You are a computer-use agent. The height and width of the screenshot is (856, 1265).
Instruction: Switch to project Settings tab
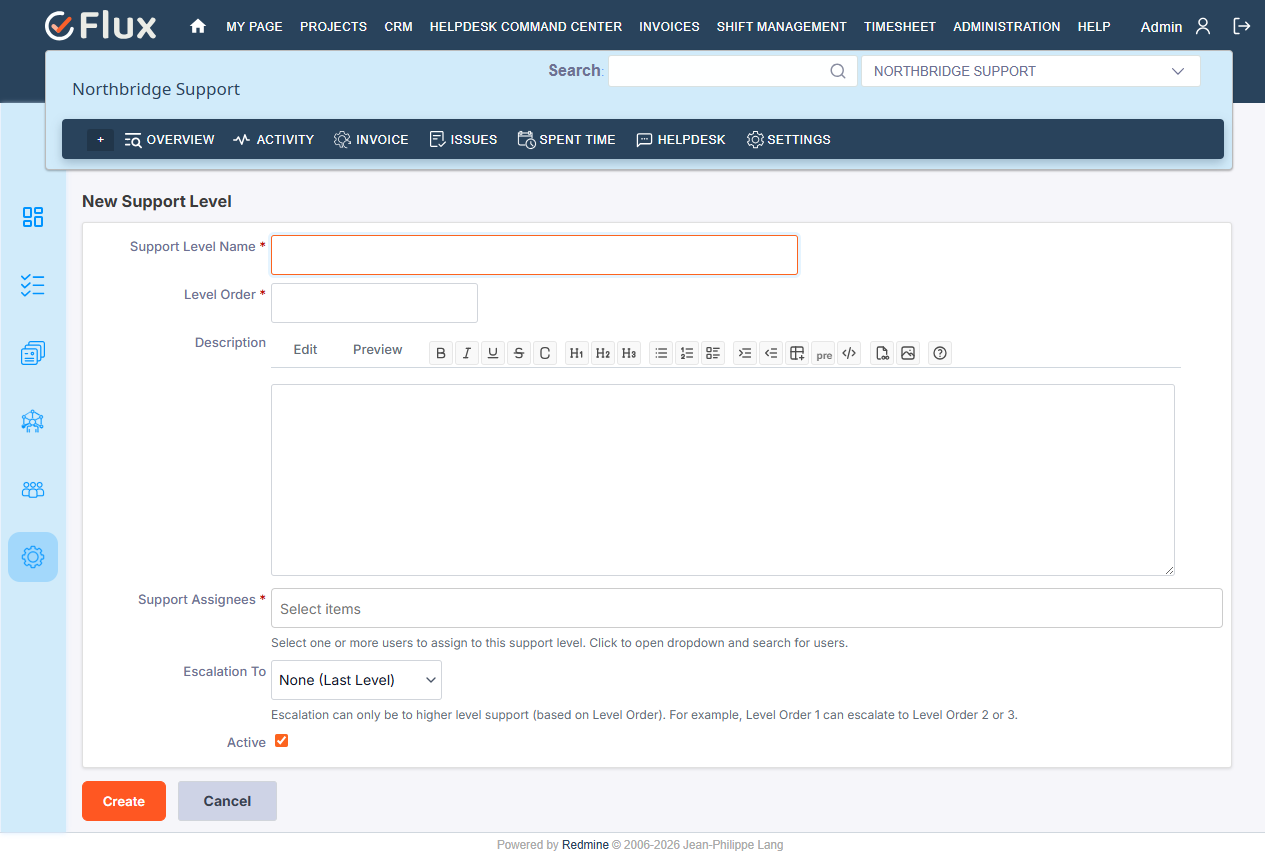click(788, 140)
